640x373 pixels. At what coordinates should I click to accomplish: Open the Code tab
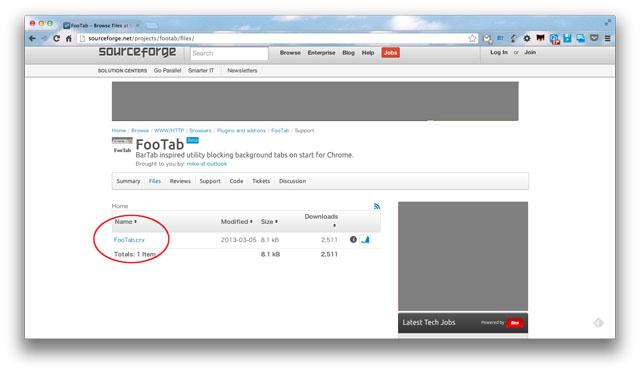pyautogui.click(x=236, y=181)
